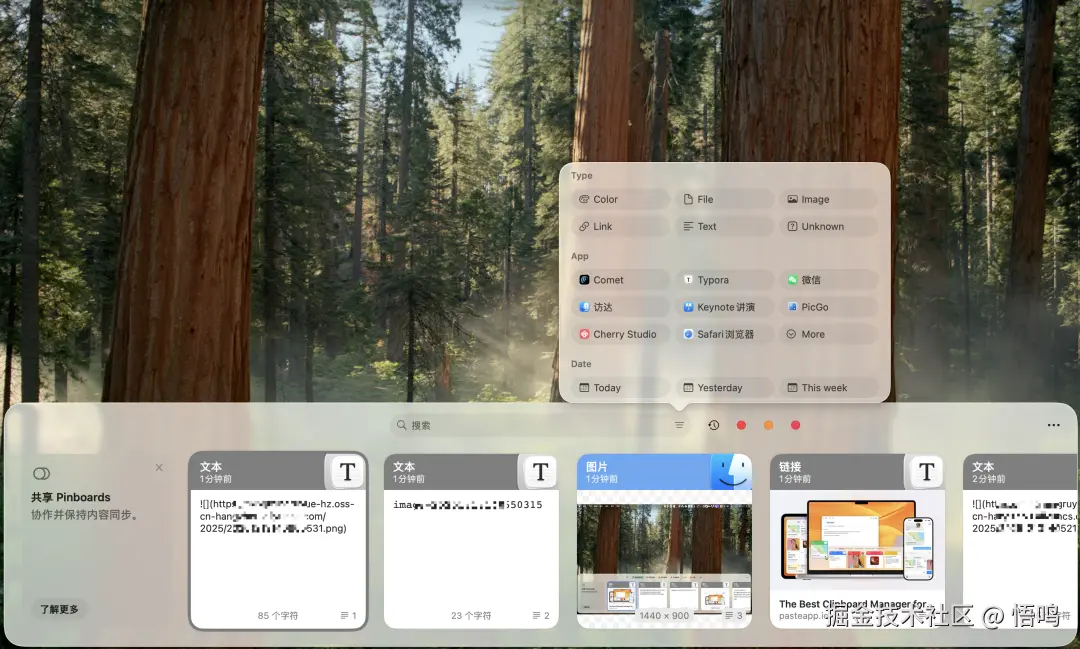Screen dimensions: 1080x649
Task: Expand More apps in filter
Action: [829, 334]
